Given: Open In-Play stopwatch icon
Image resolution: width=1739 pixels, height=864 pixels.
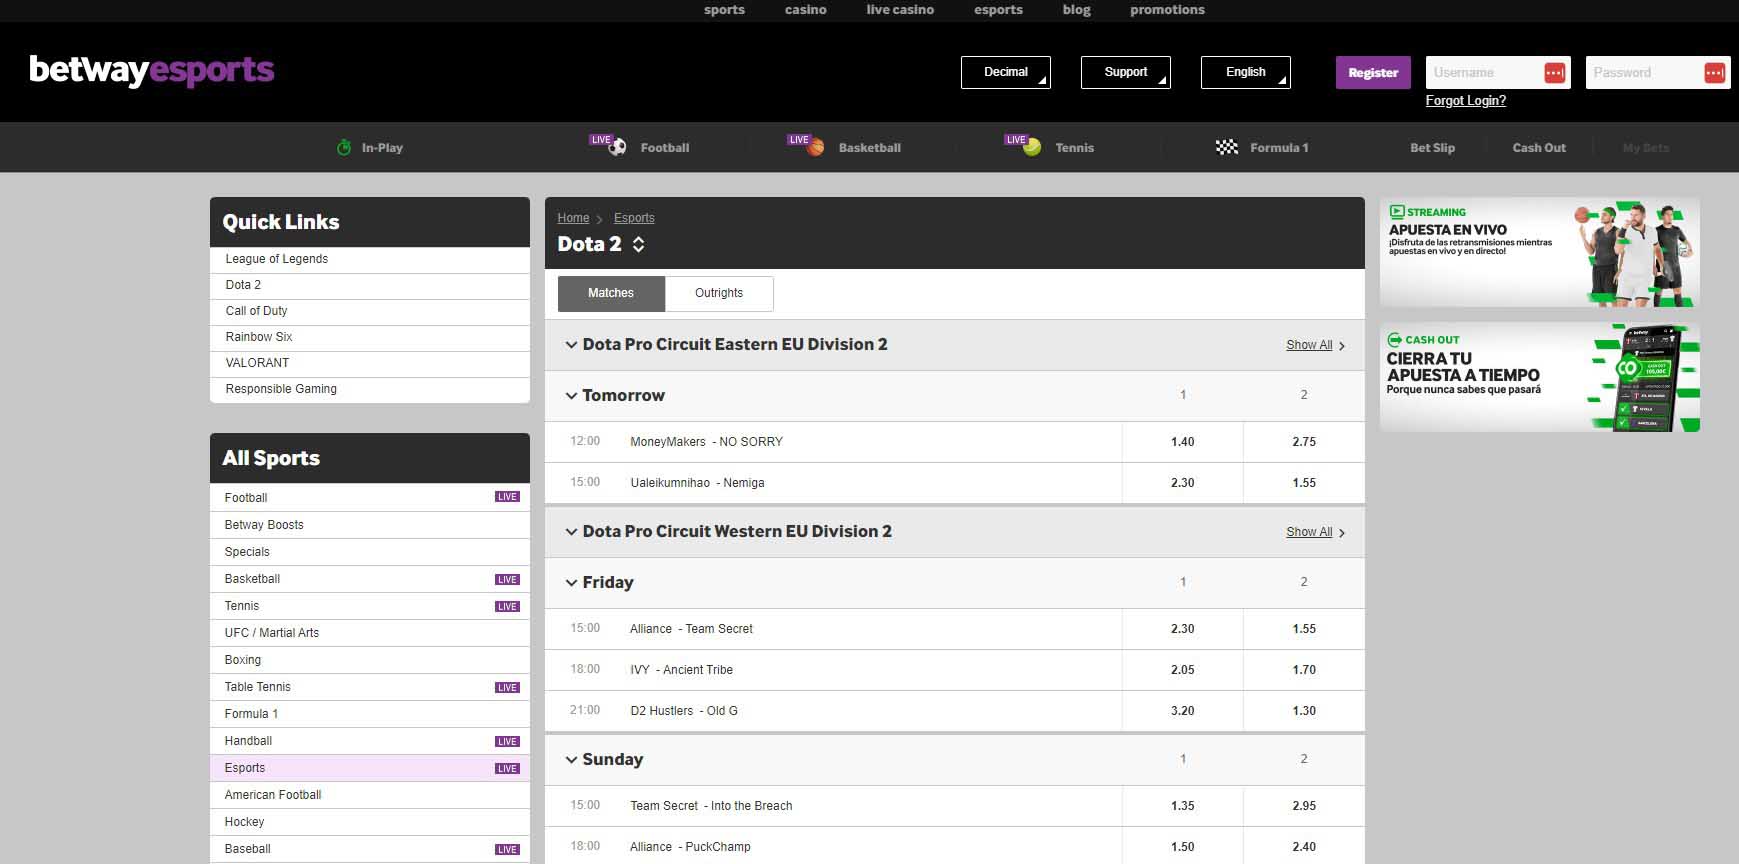Looking at the screenshot, I should coord(344,147).
